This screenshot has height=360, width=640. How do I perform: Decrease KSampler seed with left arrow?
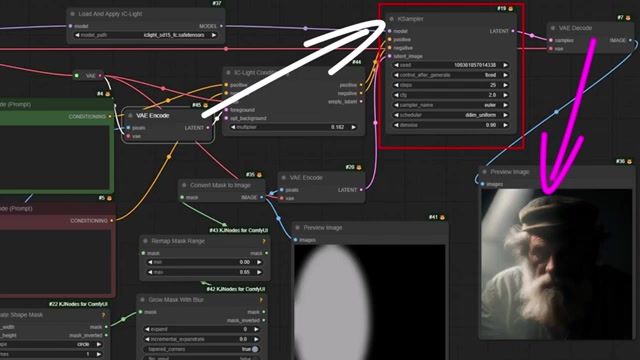click(x=396, y=65)
